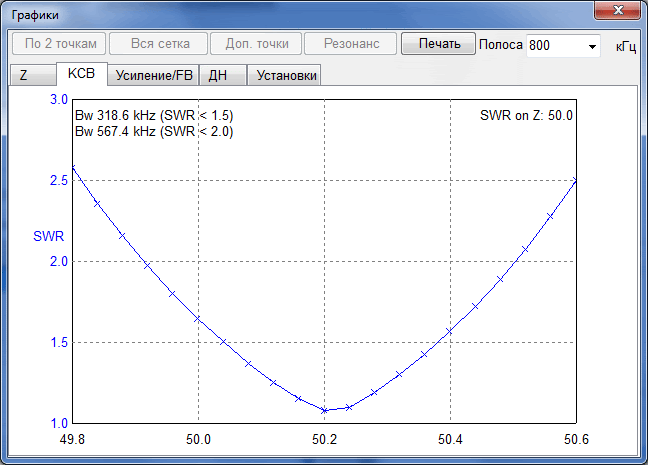648x465 pixels.
Task: Select the КСВ tab
Action: pyautogui.click(x=81, y=74)
